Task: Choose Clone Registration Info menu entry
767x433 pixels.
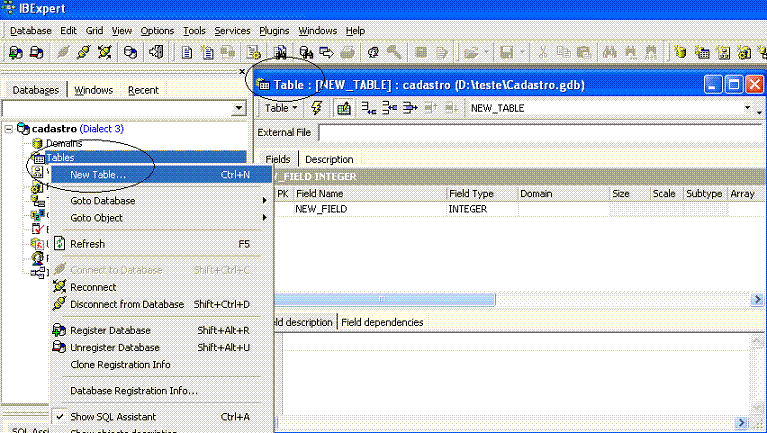Action: point(161,365)
